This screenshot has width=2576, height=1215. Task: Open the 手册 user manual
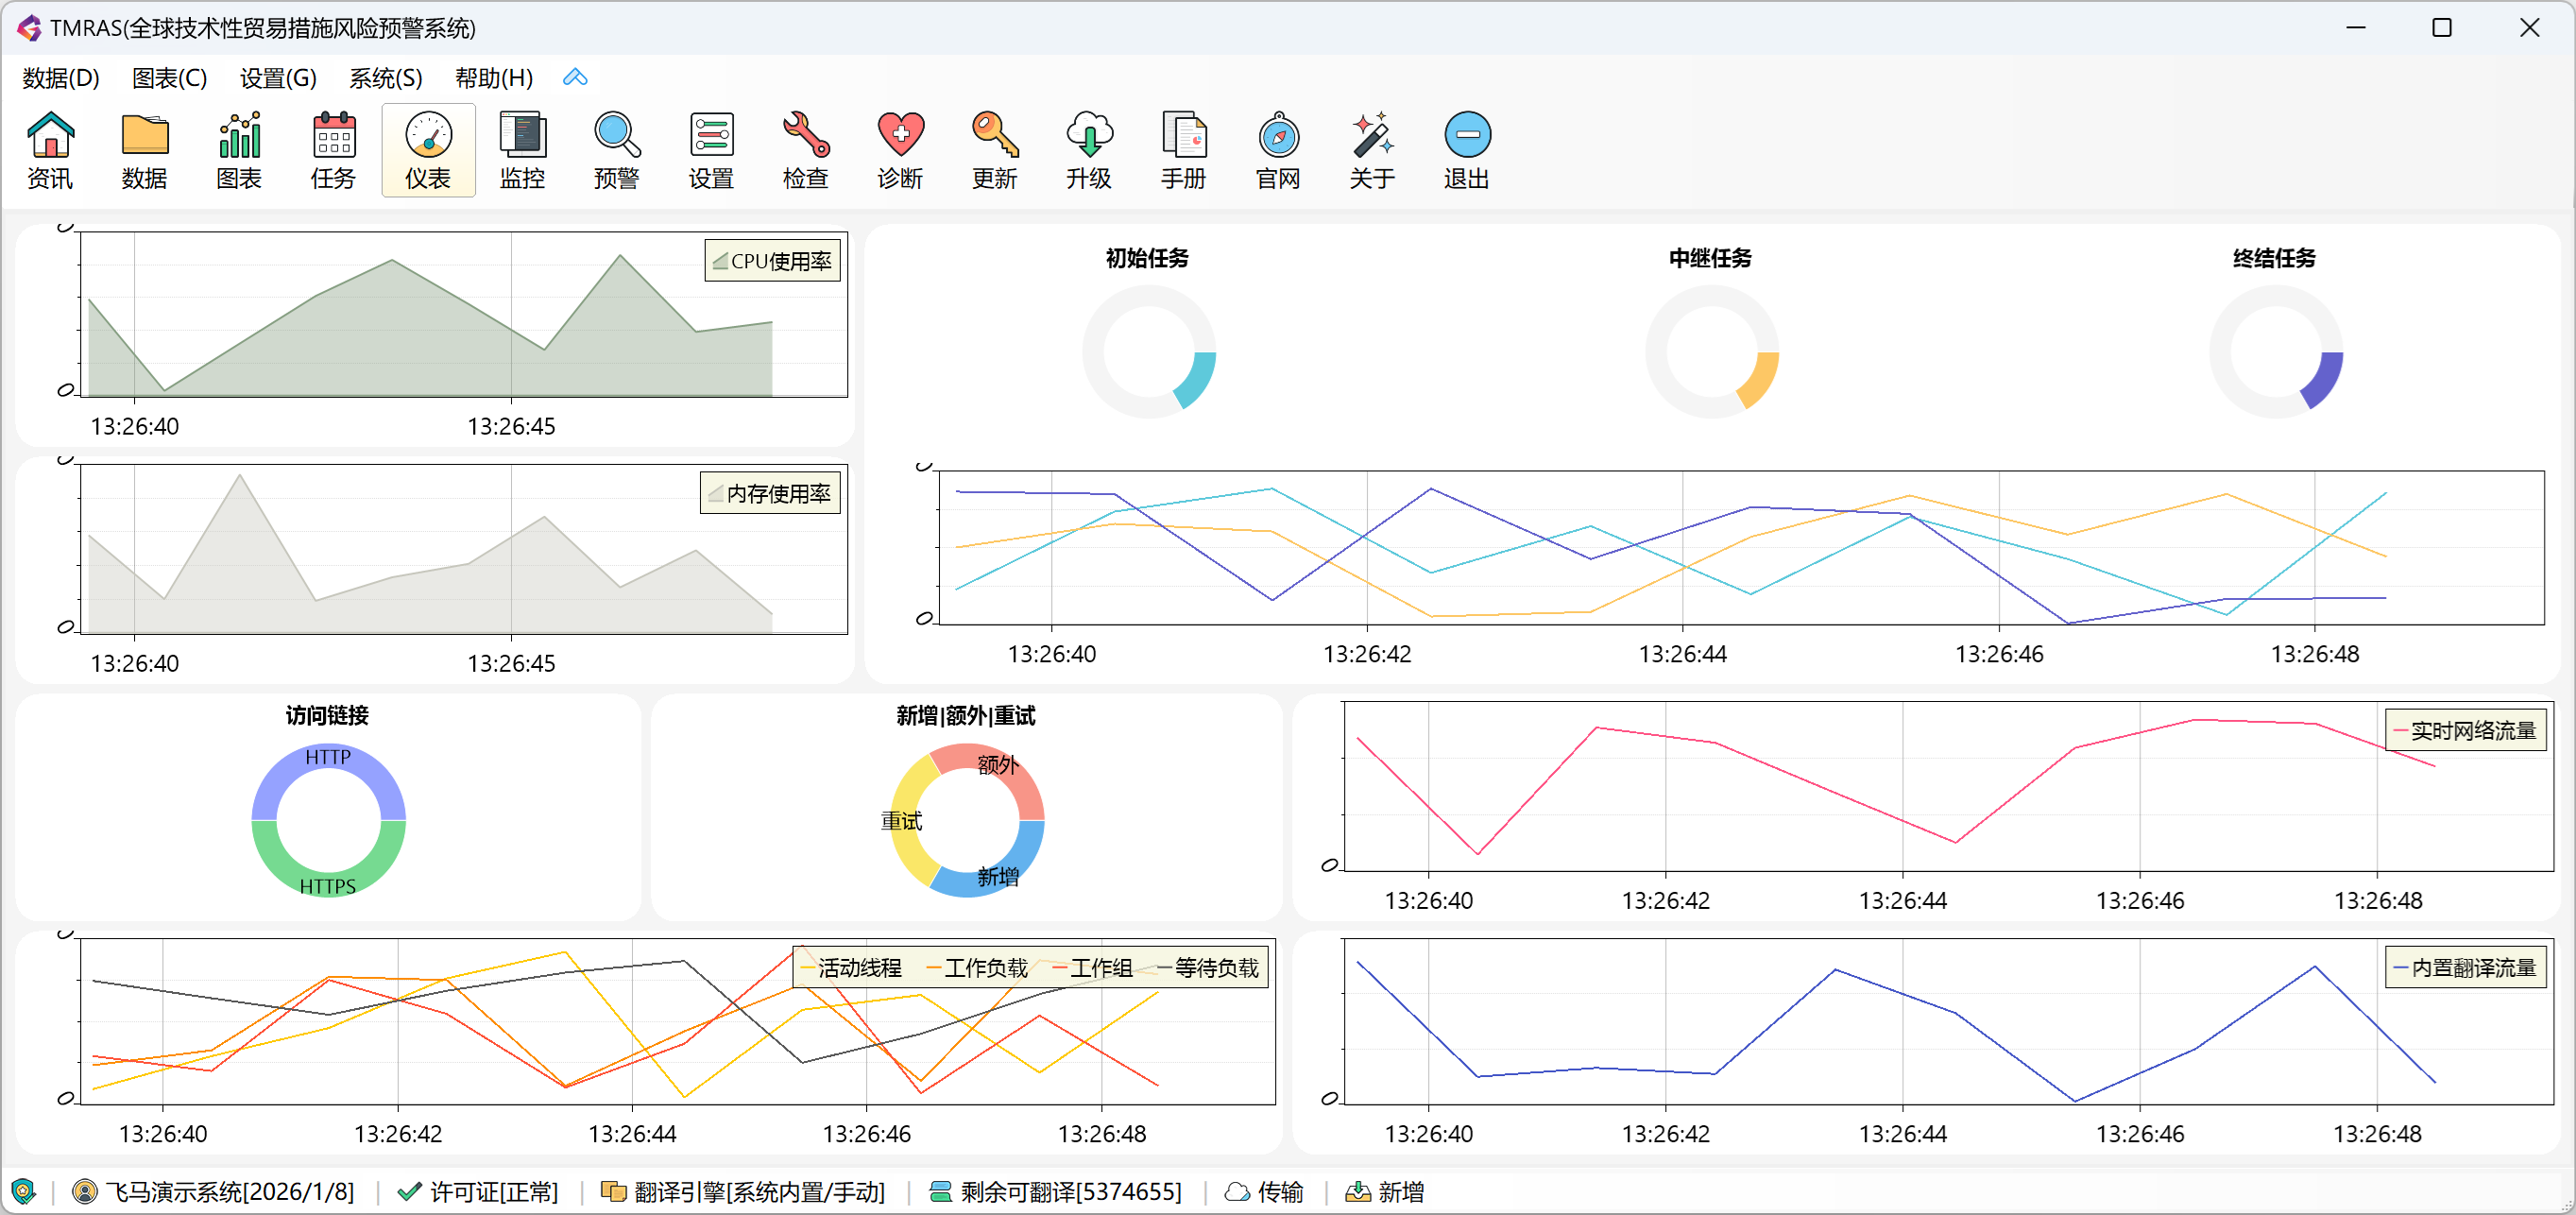click(1183, 150)
